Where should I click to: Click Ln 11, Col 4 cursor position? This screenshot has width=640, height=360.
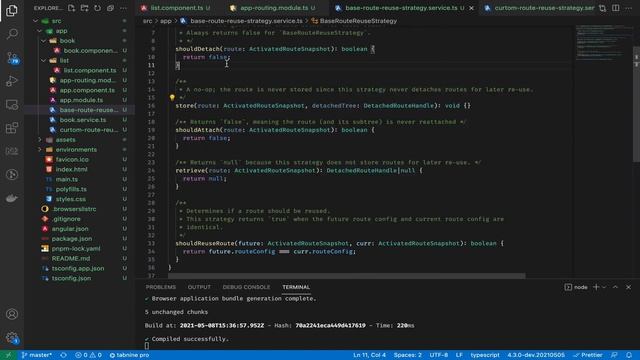(369, 355)
